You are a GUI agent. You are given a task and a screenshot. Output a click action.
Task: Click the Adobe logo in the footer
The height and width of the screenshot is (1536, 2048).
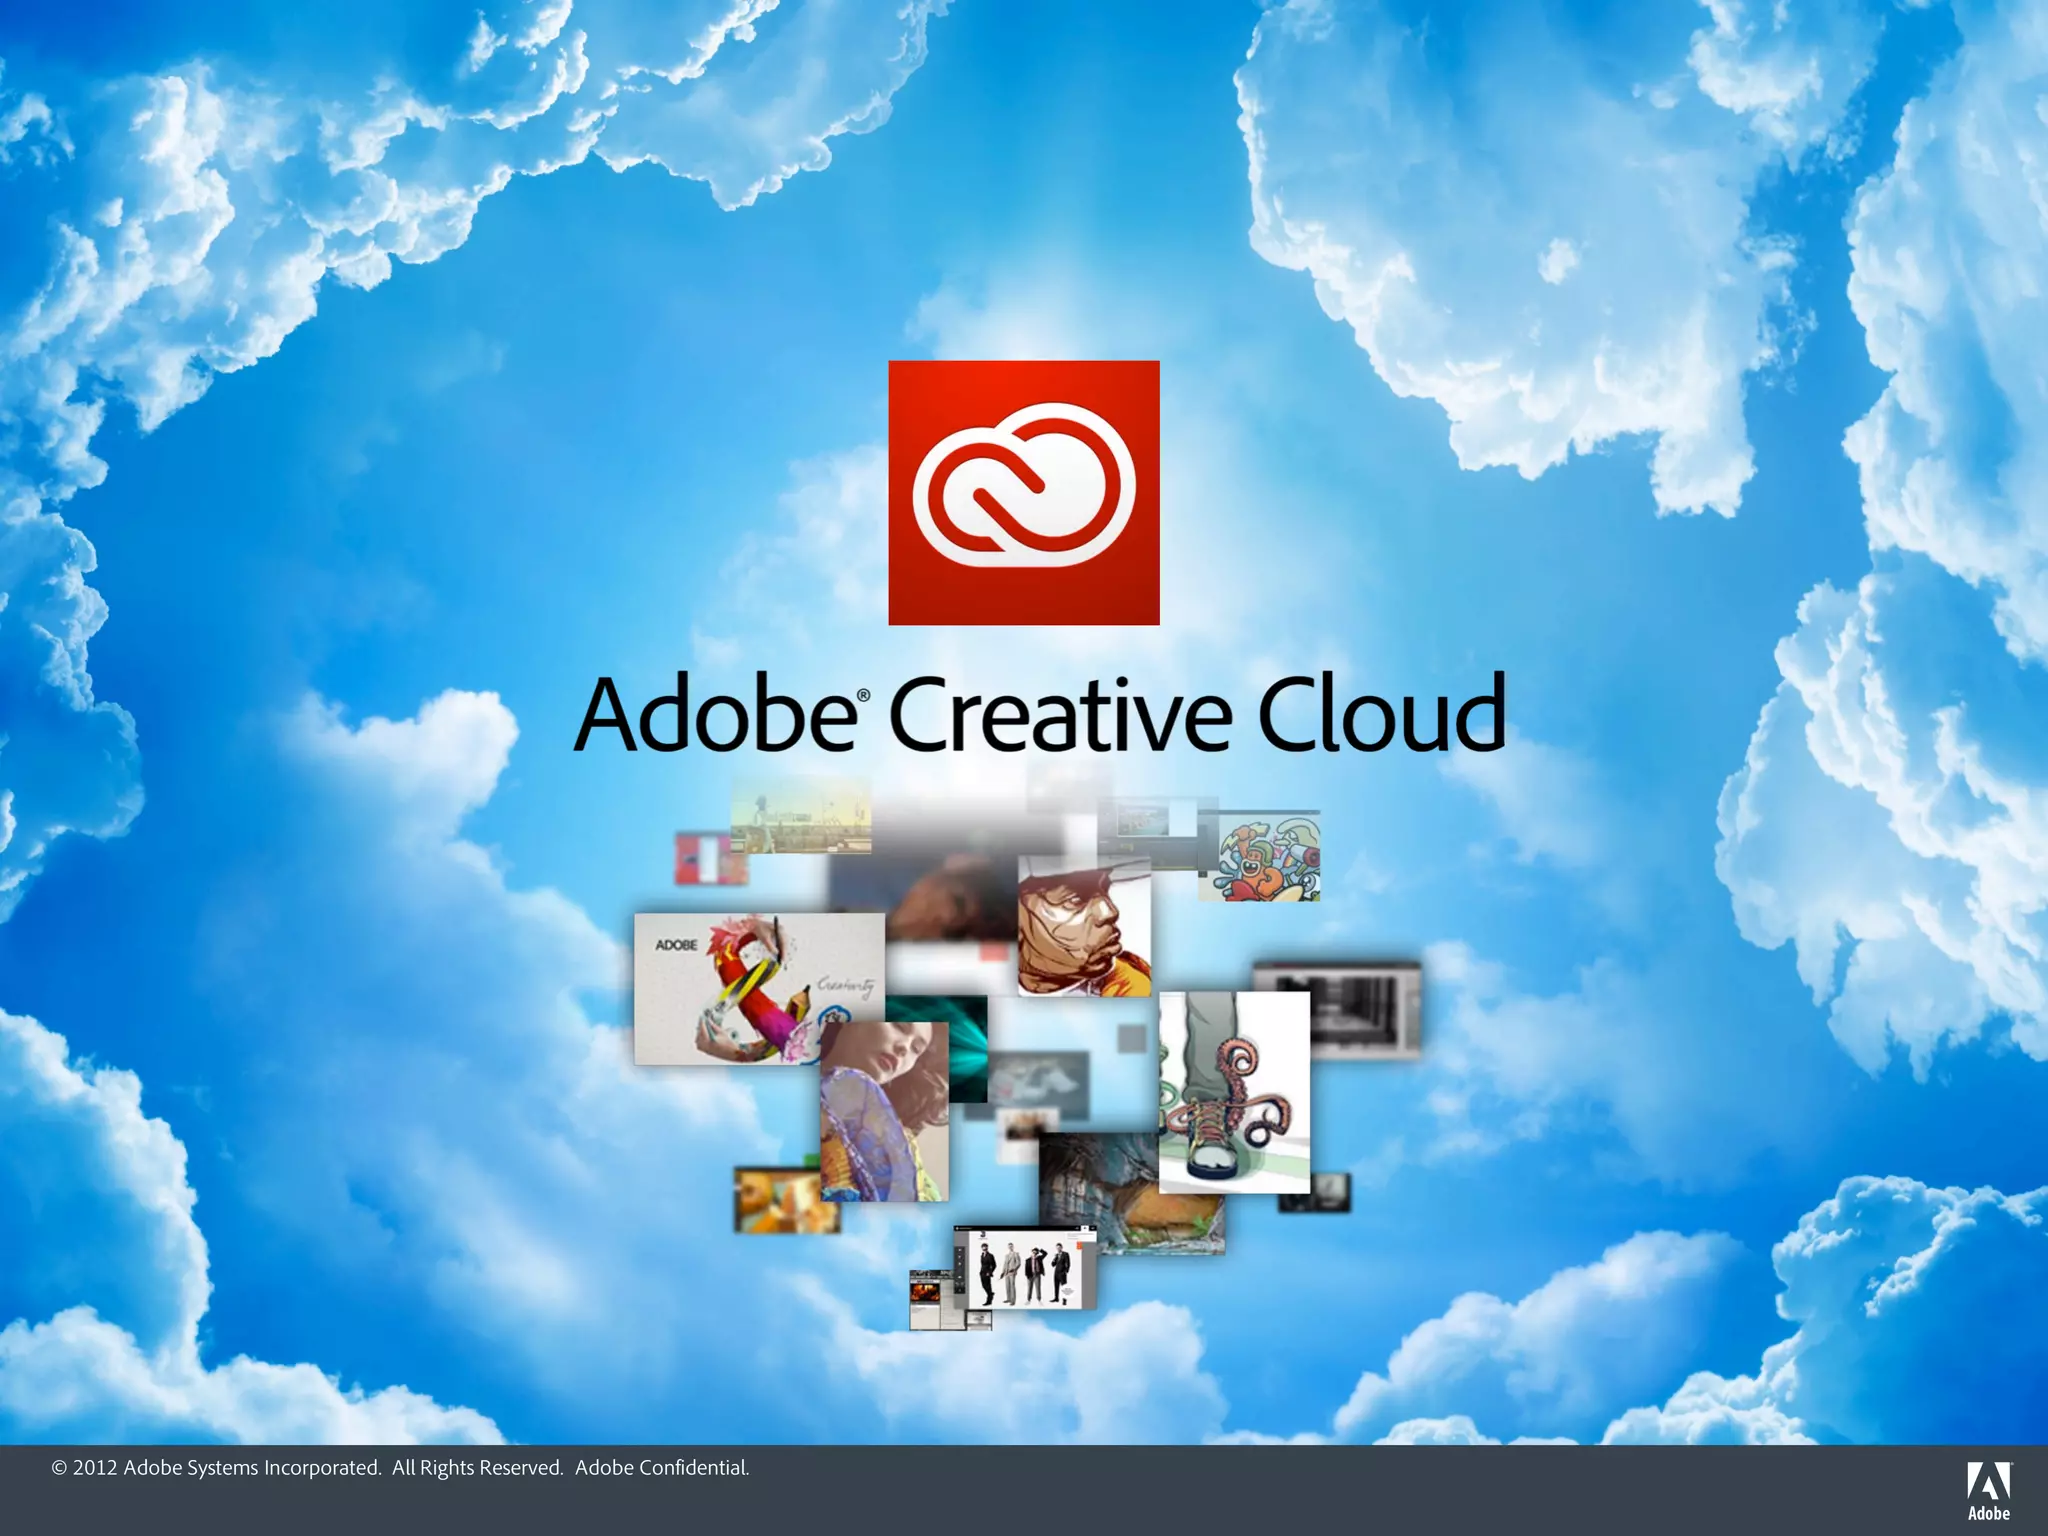pyautogui.click(x=1988, y=1491)
